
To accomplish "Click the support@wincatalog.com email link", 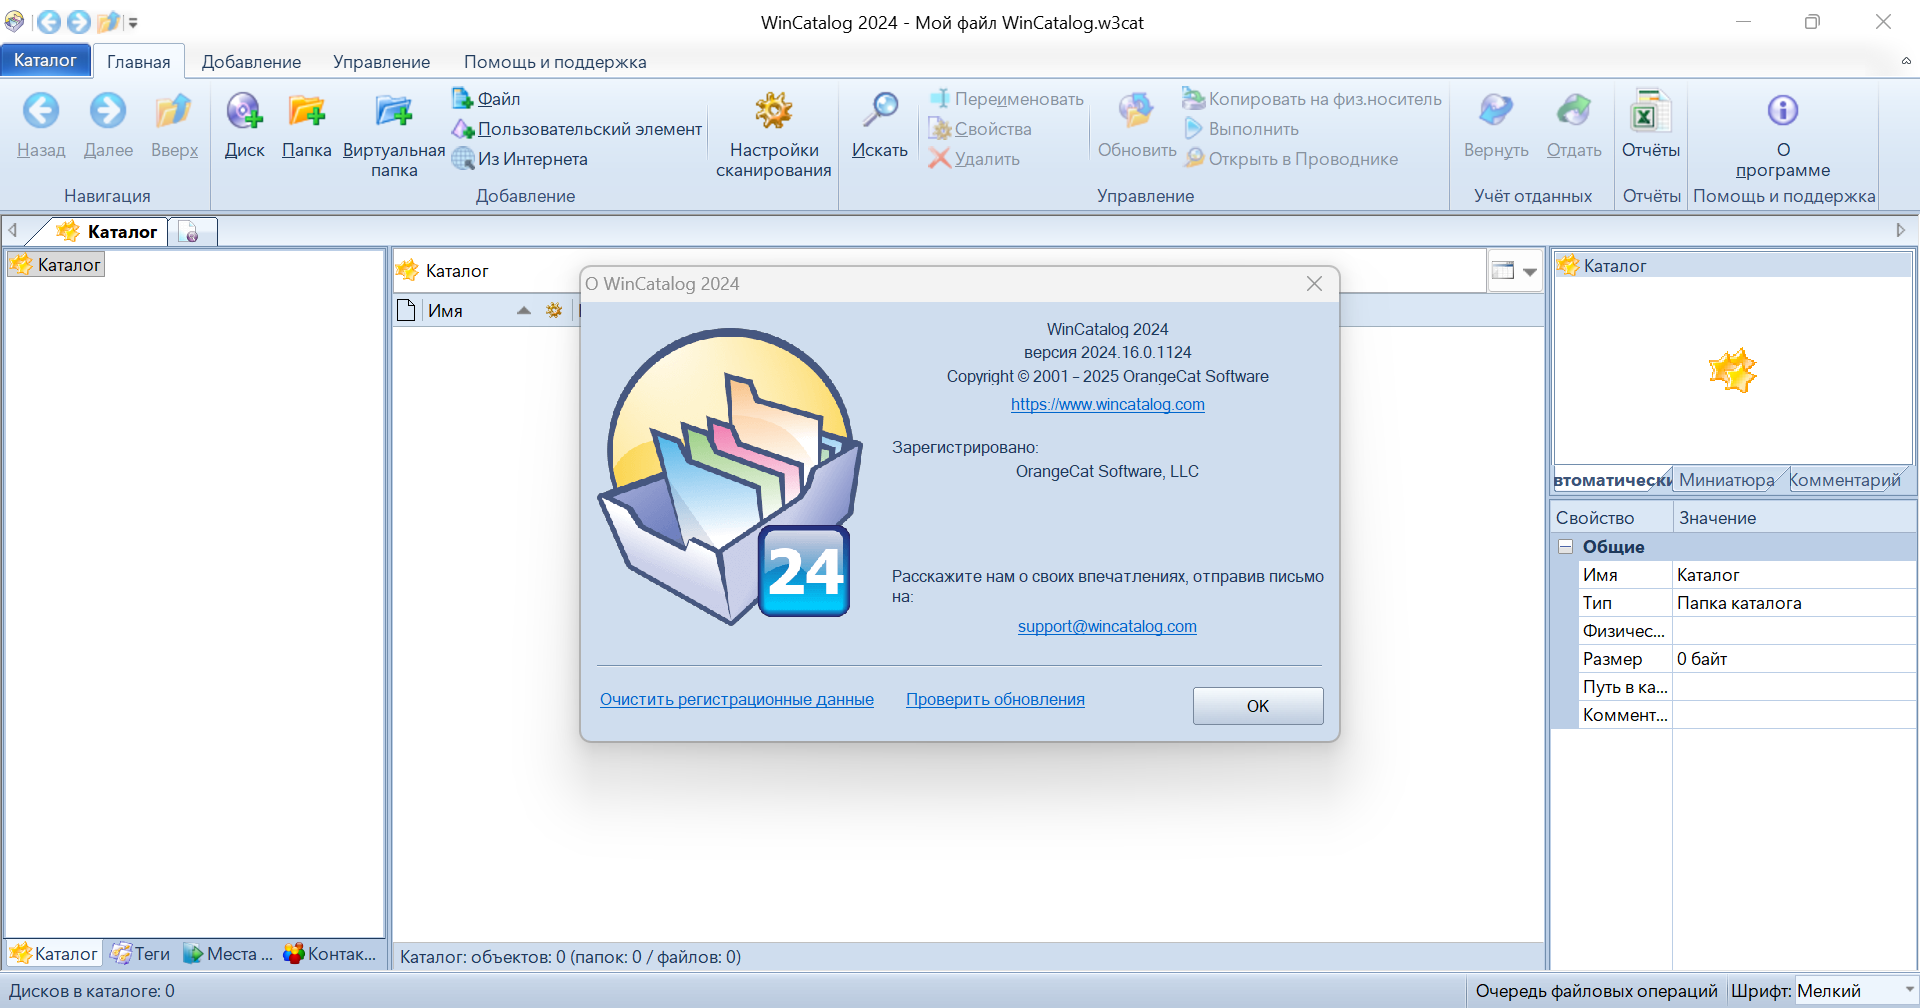I will point(1107,626).
